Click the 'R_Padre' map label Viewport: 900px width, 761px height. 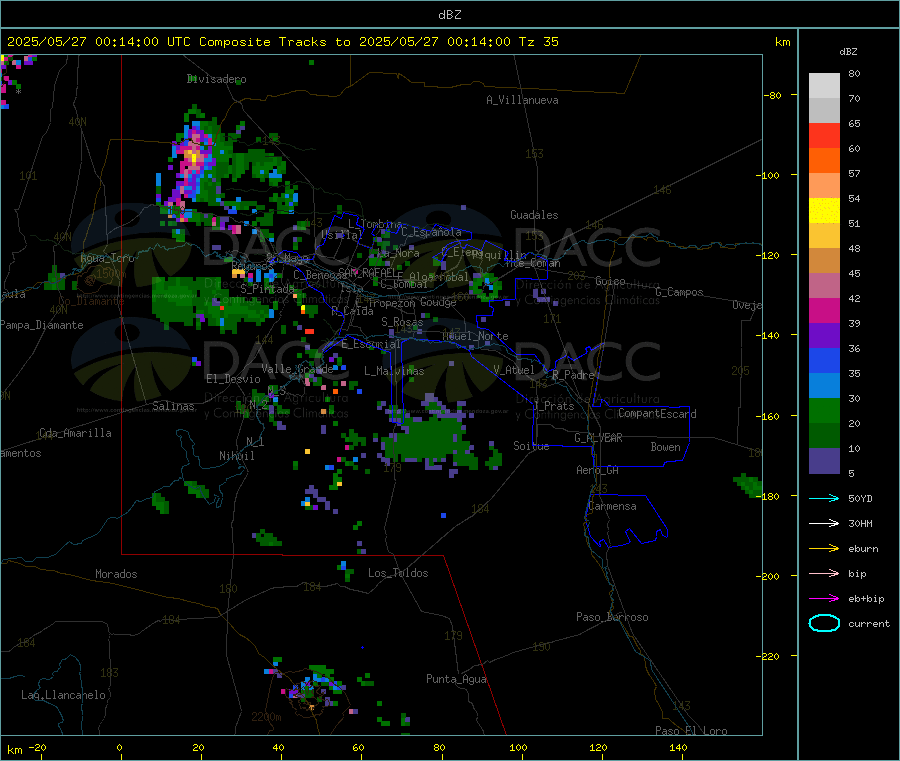(x=573, y=375)
